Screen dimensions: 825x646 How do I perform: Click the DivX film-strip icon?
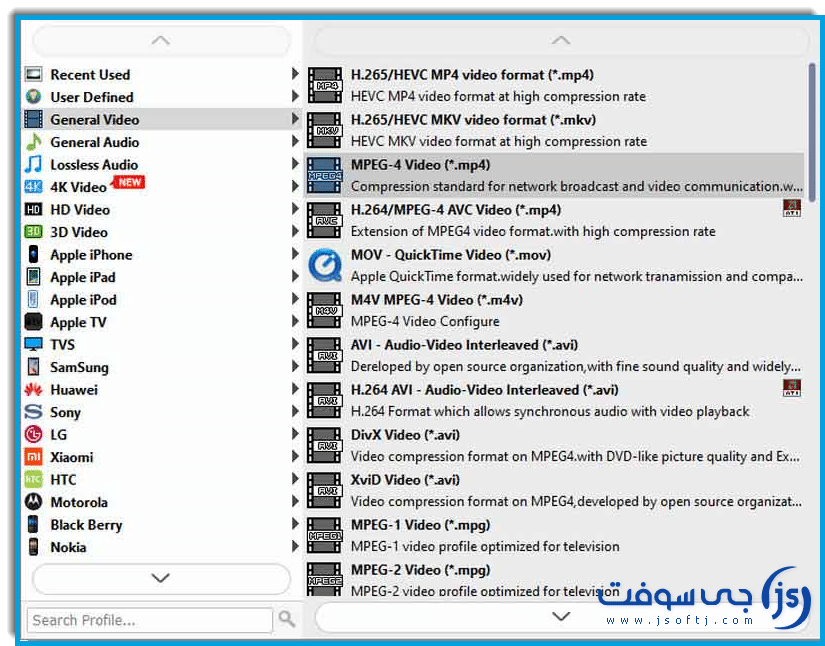coord(325,445)
